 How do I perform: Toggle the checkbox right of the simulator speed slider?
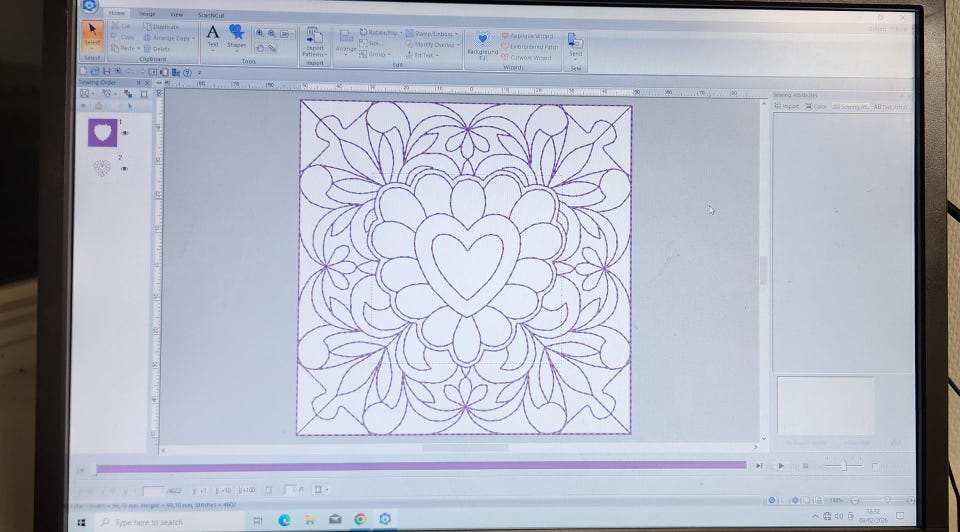(875, 466)
